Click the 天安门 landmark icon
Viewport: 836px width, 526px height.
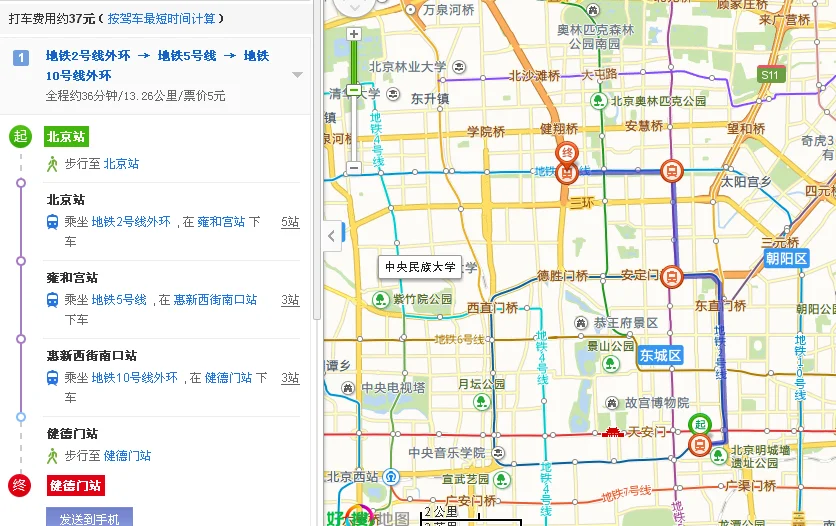tap(613, 432)
